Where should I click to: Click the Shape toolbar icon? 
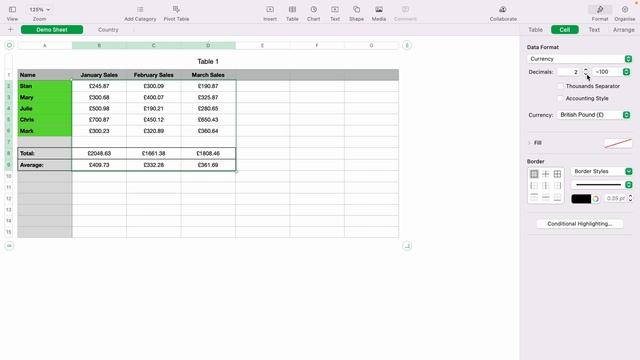pyautogui.click(x=356, y=9)
